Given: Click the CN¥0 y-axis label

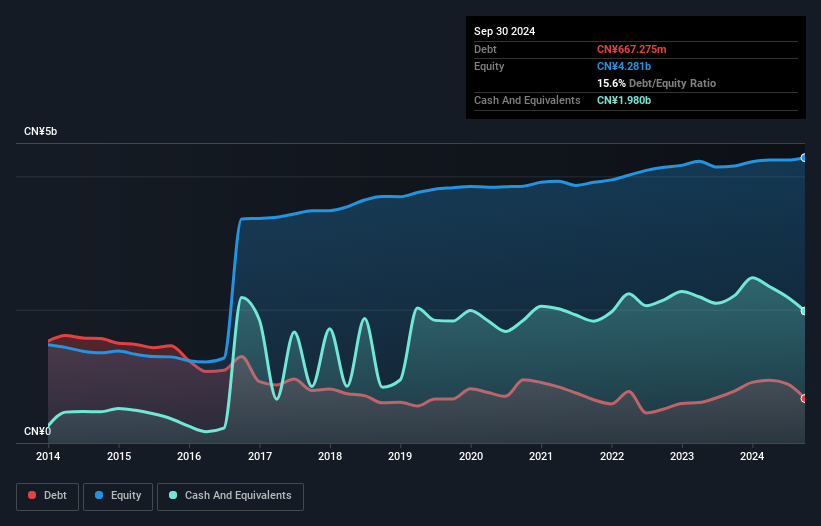Looking at the screenshot, I should (37, 431).
